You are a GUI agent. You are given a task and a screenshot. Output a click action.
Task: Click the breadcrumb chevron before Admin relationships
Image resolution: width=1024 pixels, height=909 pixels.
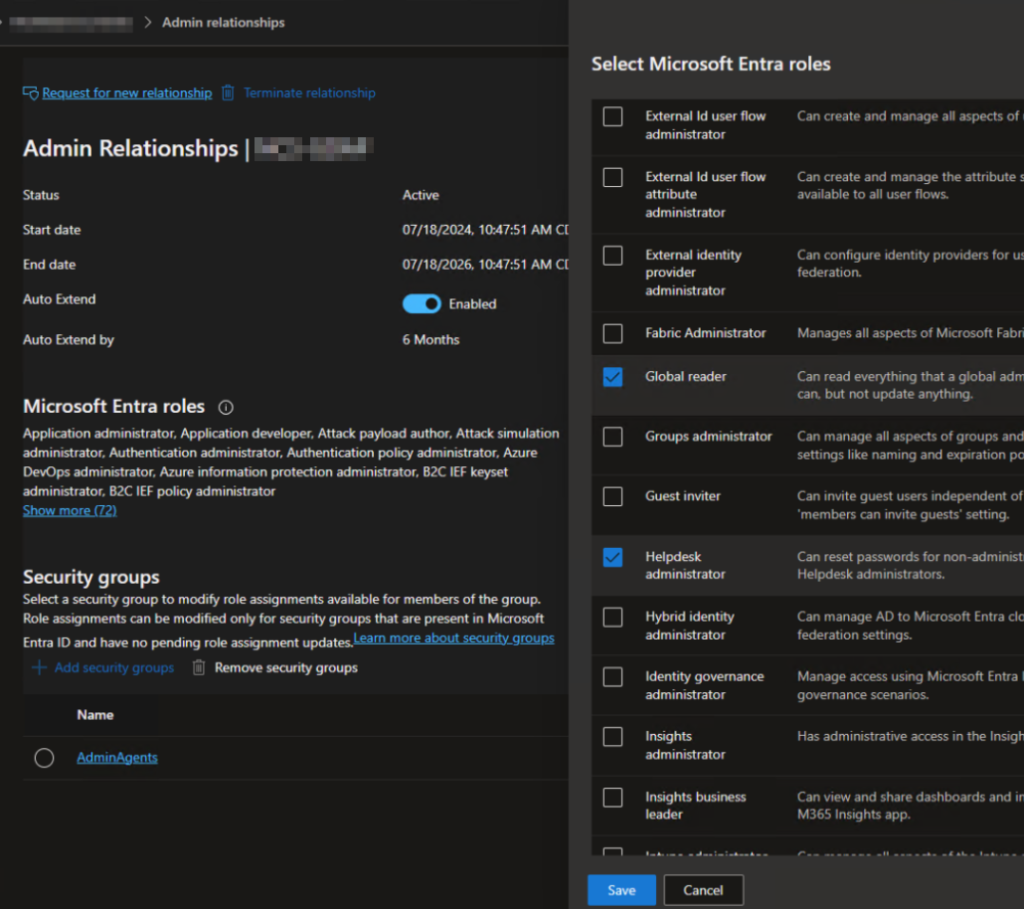pyautogui.click(x=147, y=22)
